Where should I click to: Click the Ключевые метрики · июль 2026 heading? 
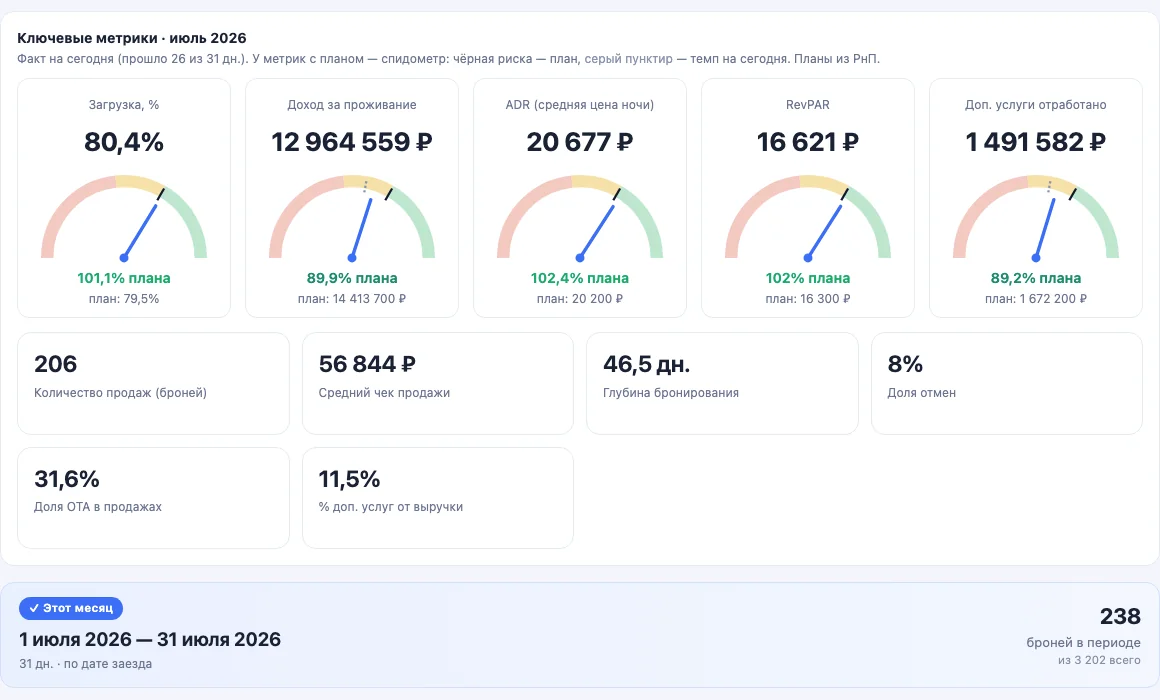click(x=132, y=38)
